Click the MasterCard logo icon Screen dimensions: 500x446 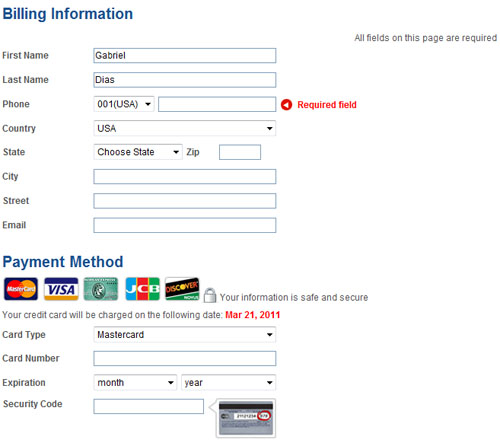(21, 289)
